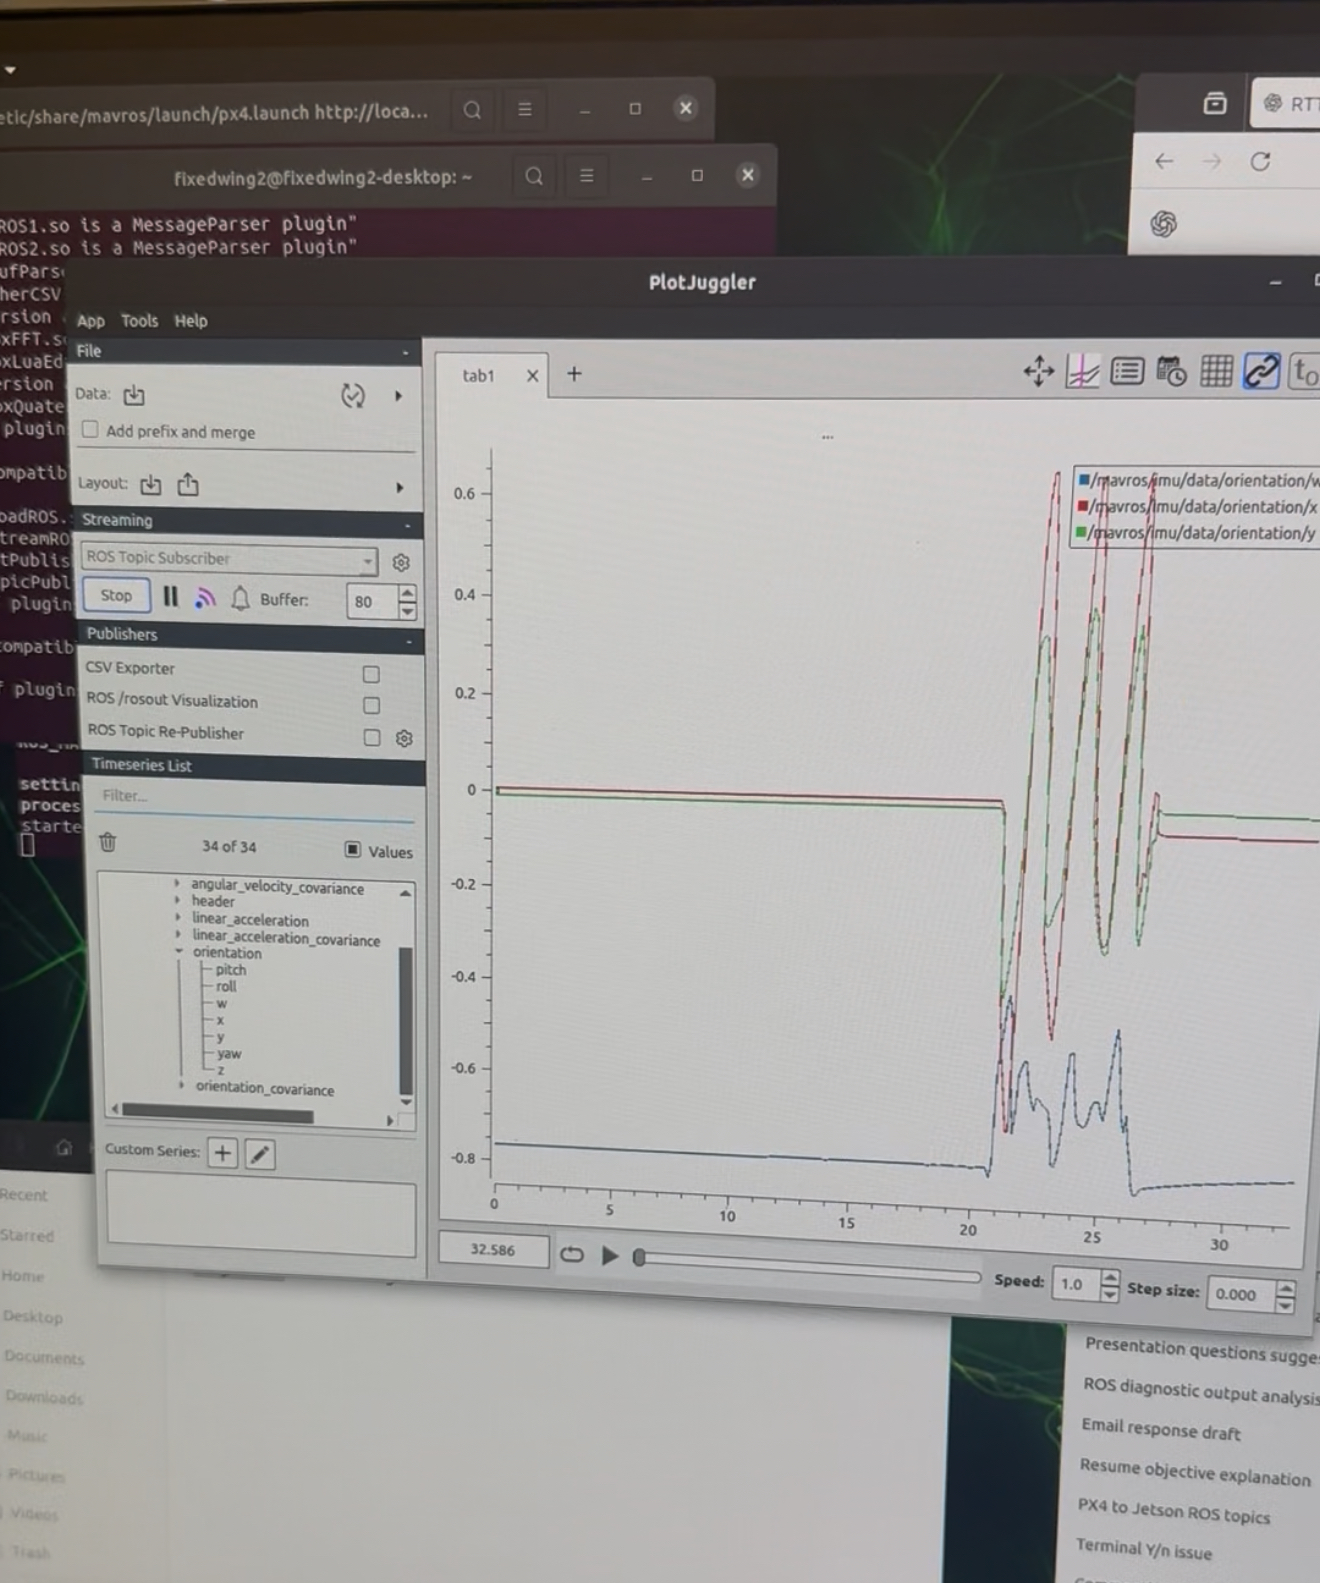Enable Add prefix and merge checkbox
The image size is (1320, 1583).
90,430
